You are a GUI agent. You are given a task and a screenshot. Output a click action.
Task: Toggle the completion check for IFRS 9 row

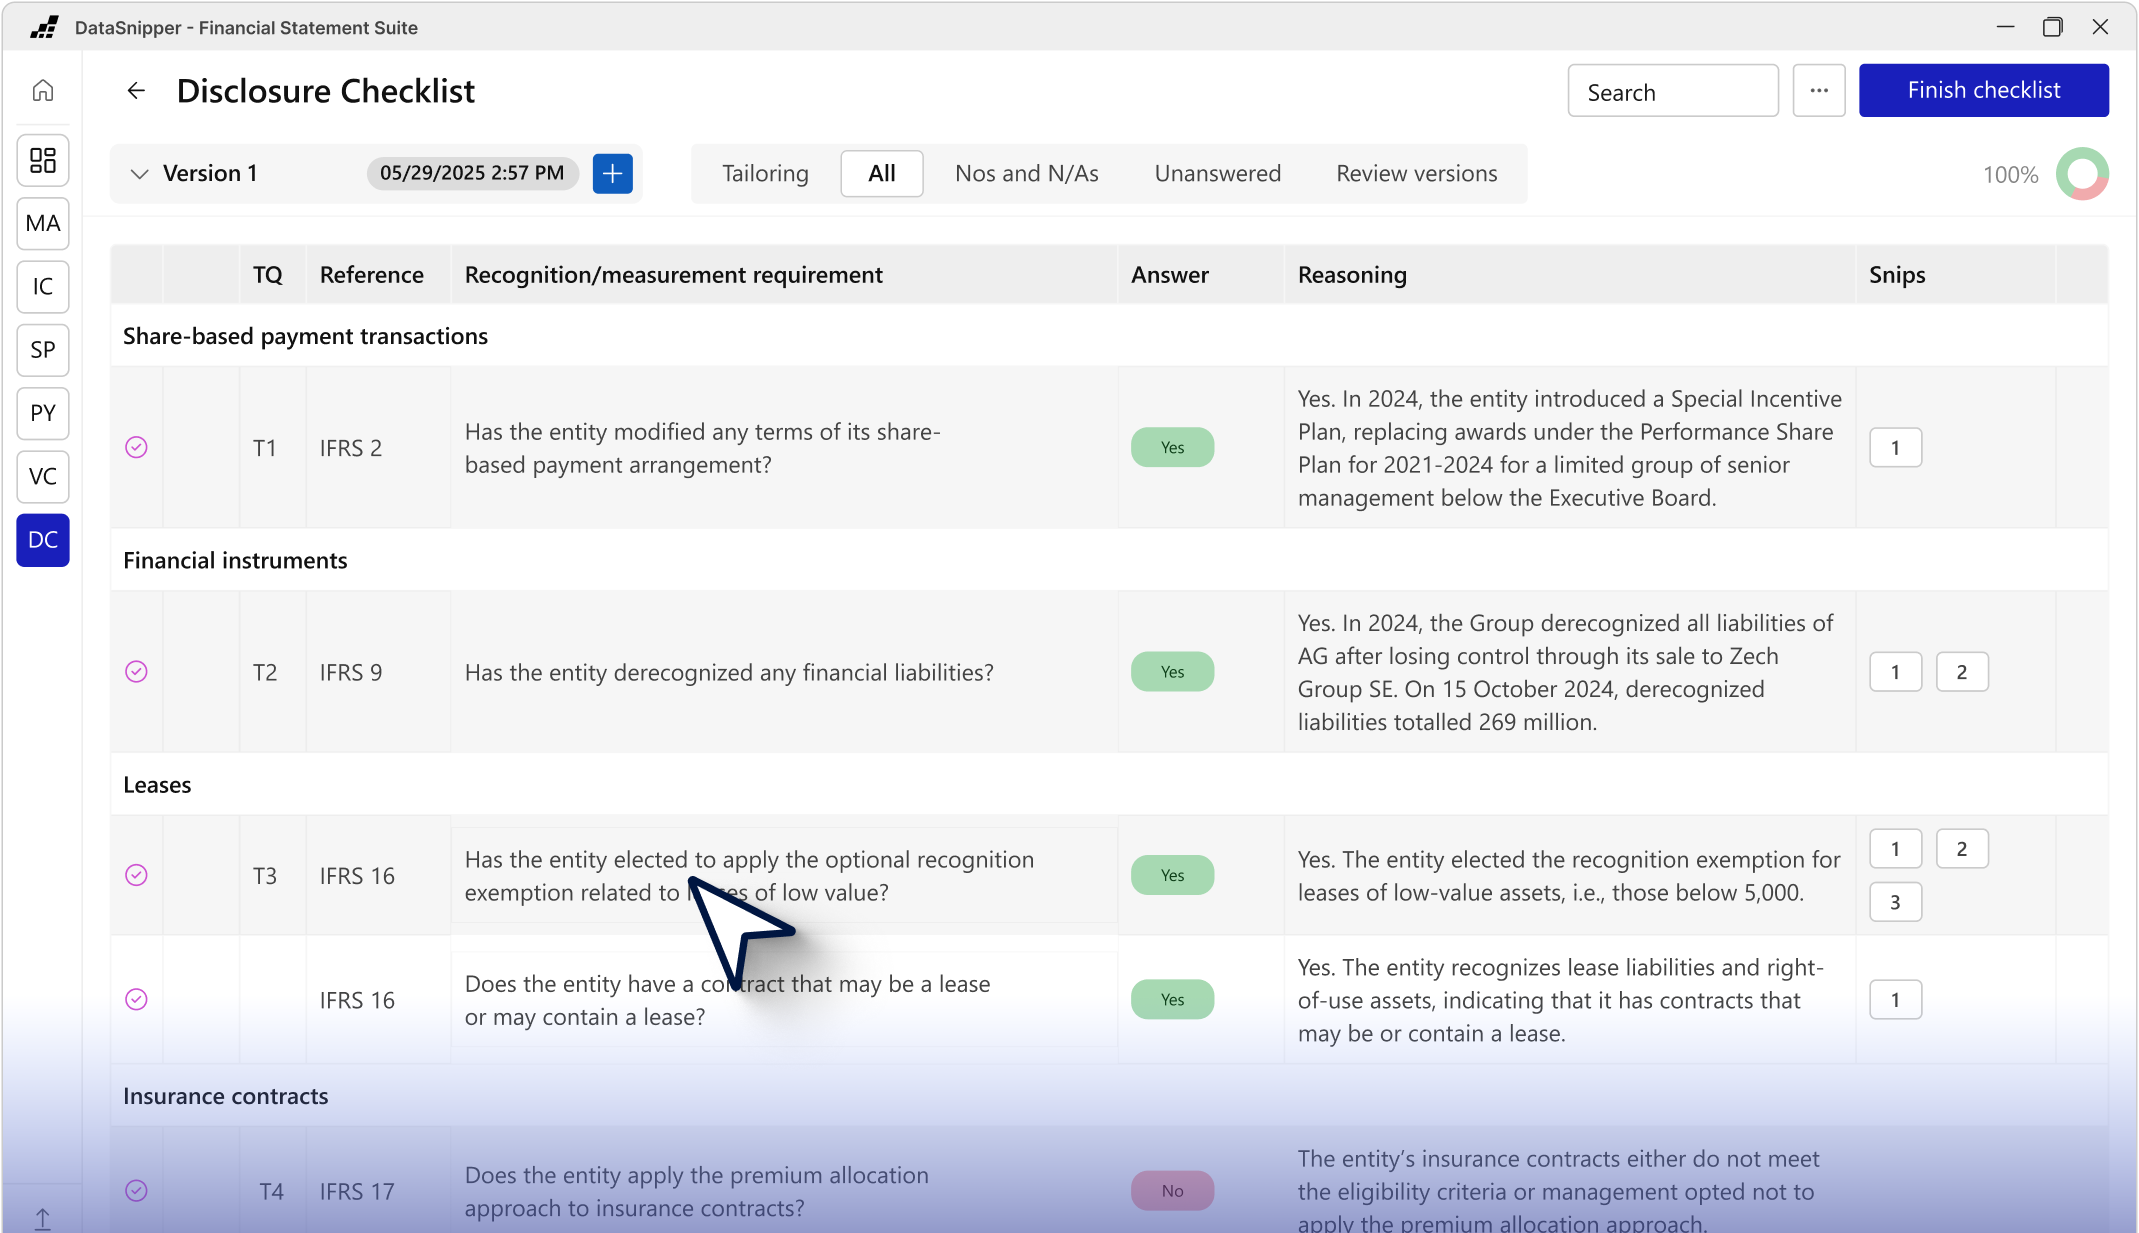[x=136, y=672]
